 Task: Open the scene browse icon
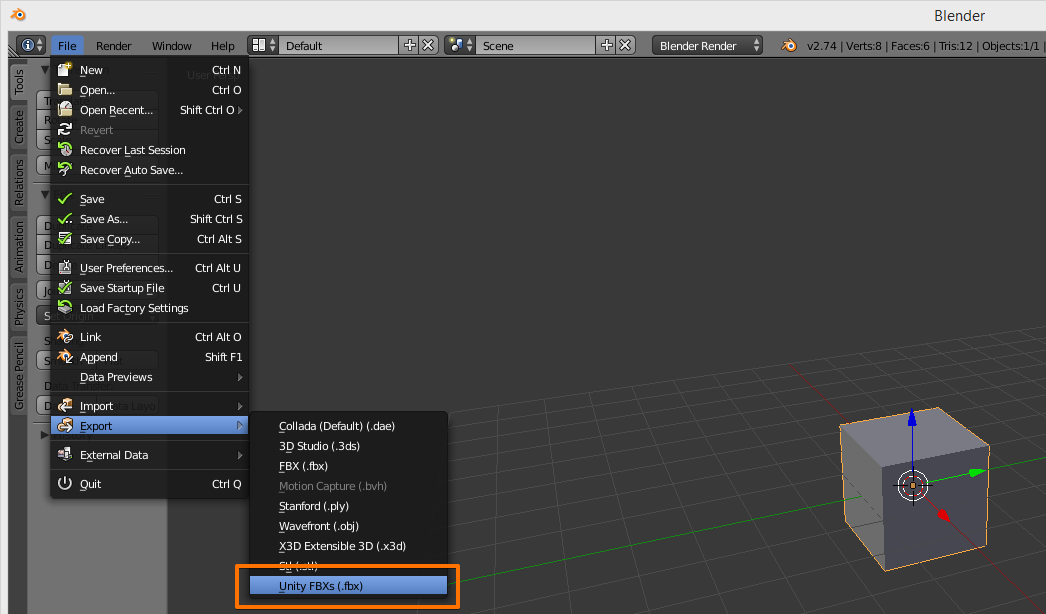pyautogui.click(x=460, y=45)
